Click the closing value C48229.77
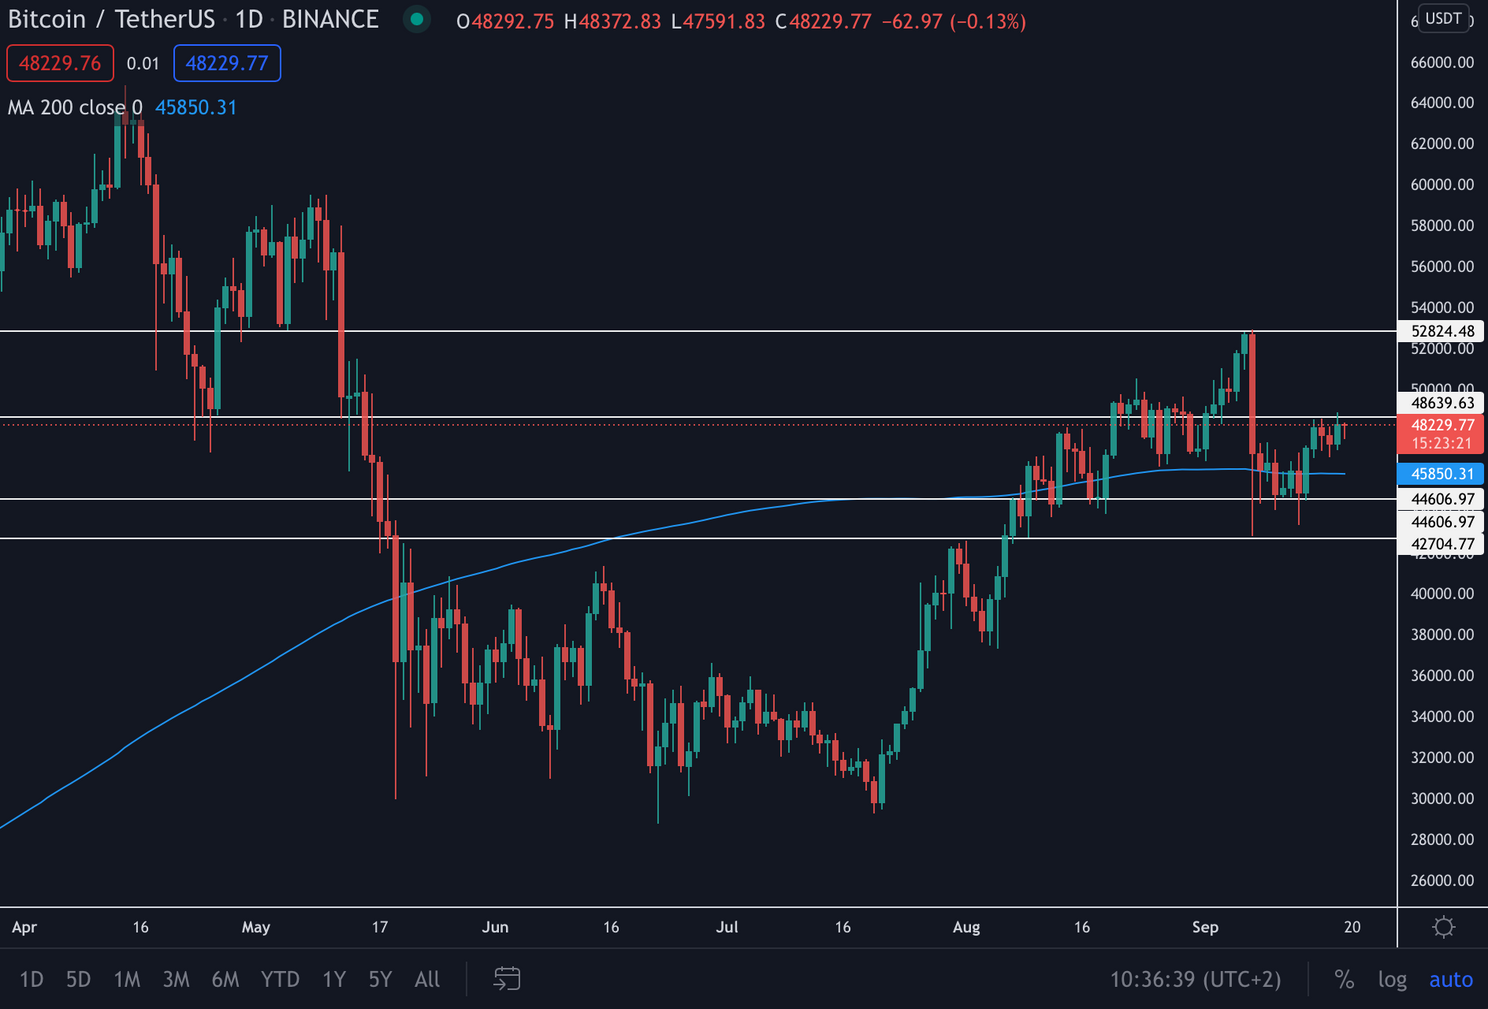The width and height of the screenshot is (1488, 1009). 824,21
